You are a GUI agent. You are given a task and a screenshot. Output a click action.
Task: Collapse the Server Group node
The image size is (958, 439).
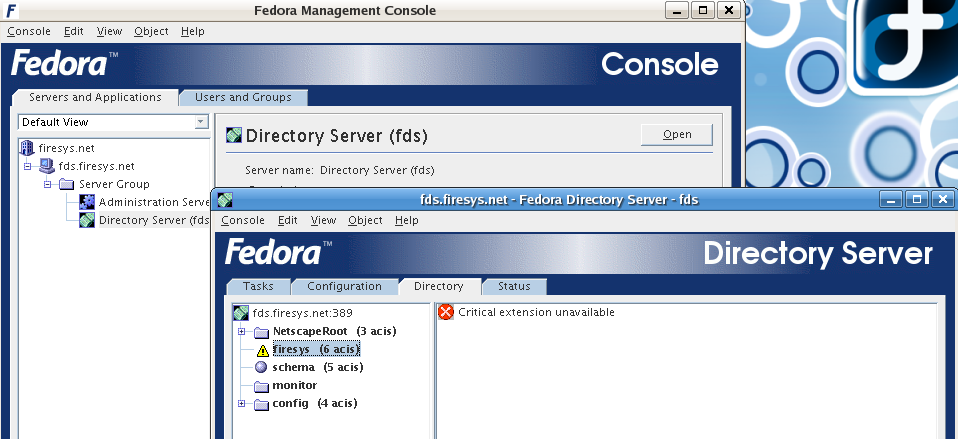pos(48,184)
